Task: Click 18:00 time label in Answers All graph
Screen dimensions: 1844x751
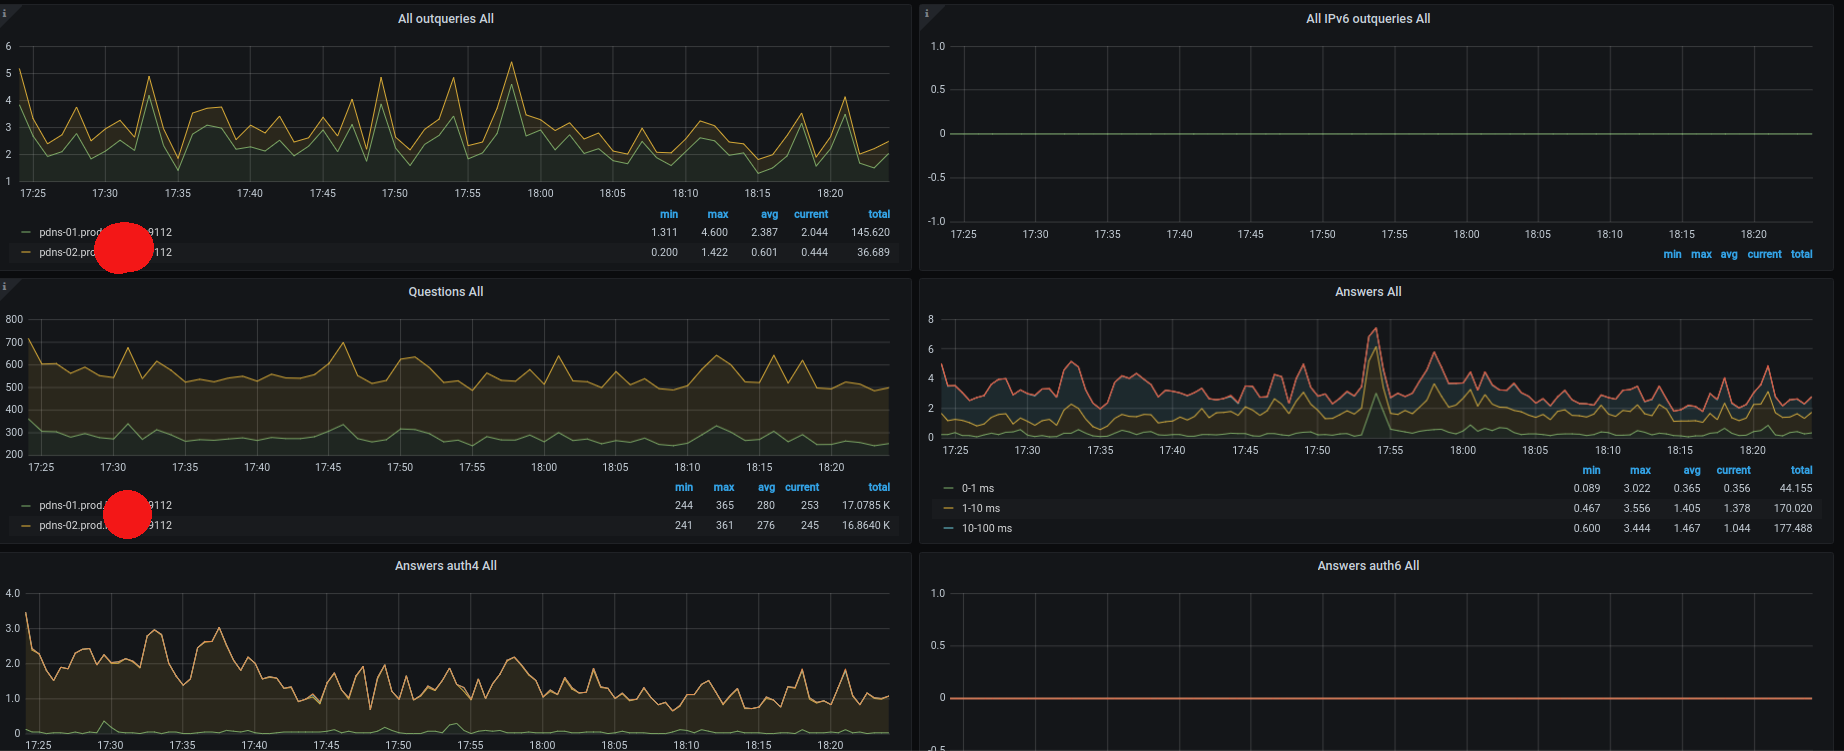Action: click(1463, 450)
